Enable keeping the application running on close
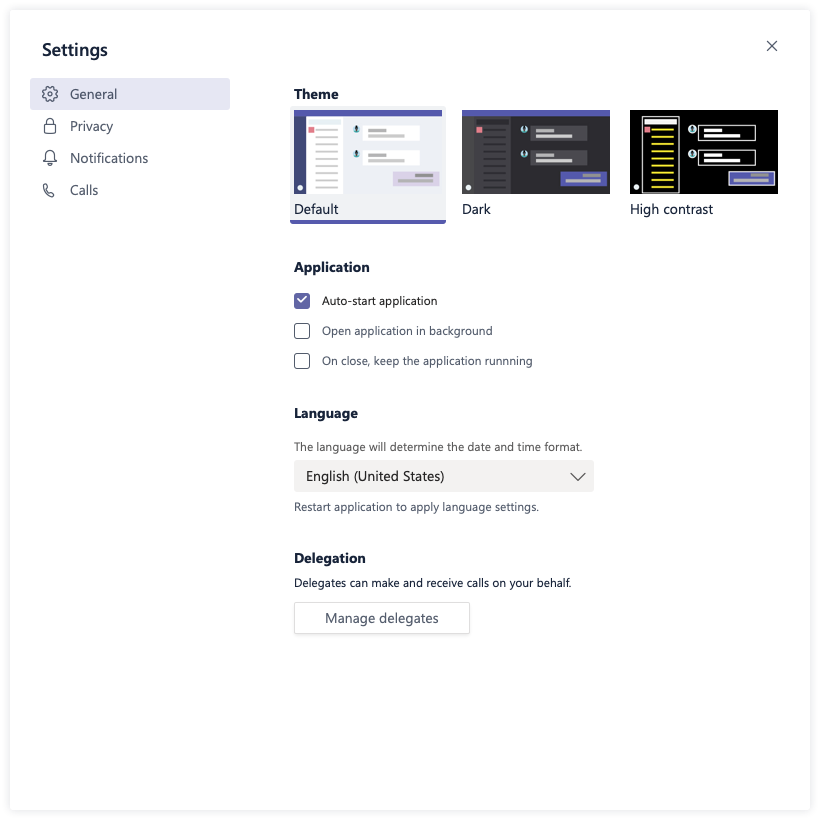This screenshot has width=820, height=820. [302, 360]
